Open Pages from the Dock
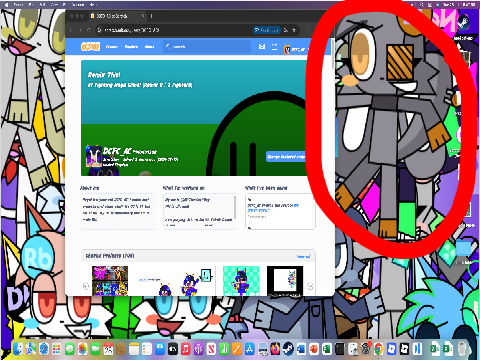This screenshot has width=480, height=360. [237, 349]
